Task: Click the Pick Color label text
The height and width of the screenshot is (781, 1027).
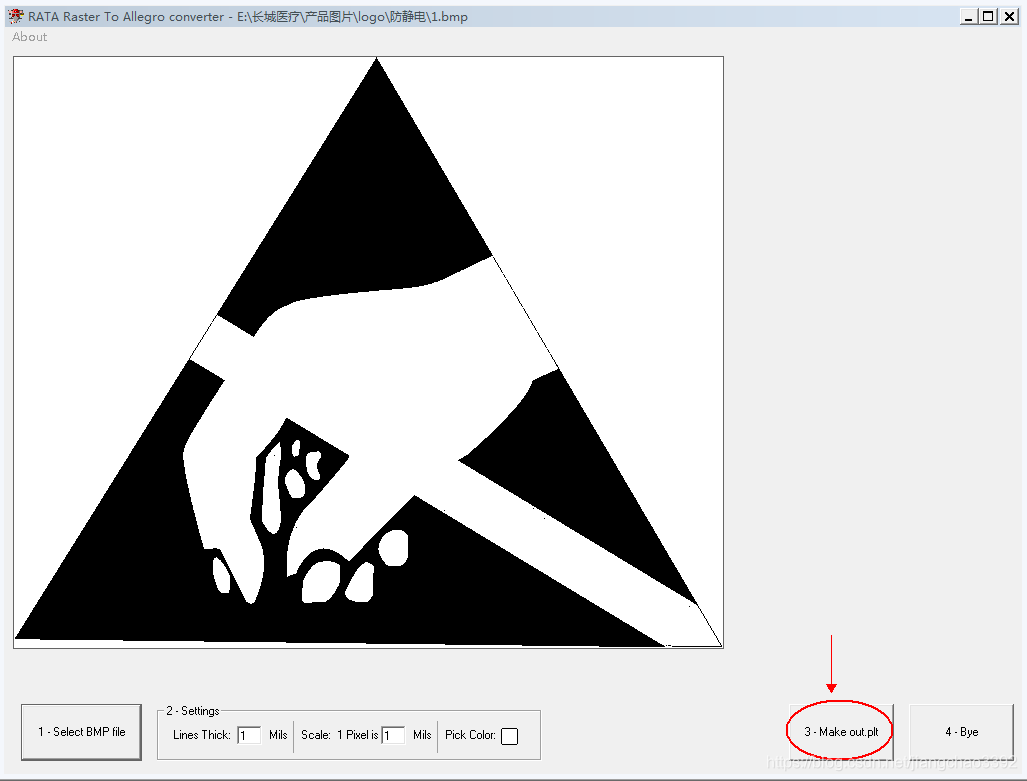Action: 470,735
